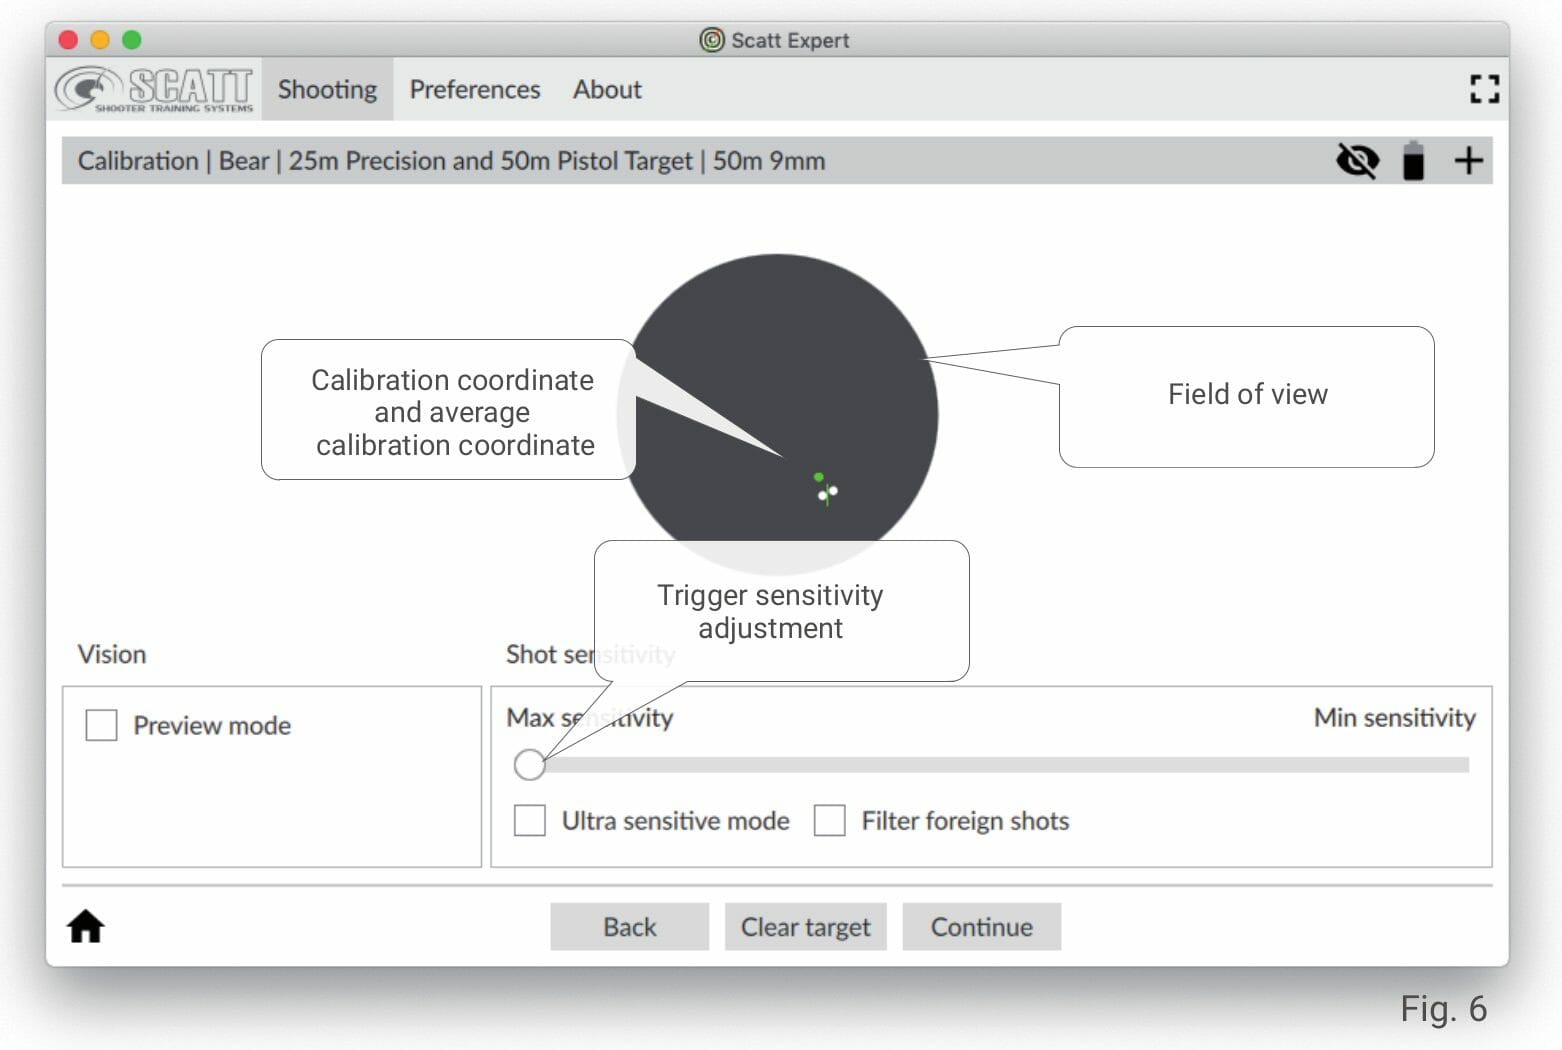Close the Scatt Expert window with the red button
Screen dimensions: 1562x1050
69,40
